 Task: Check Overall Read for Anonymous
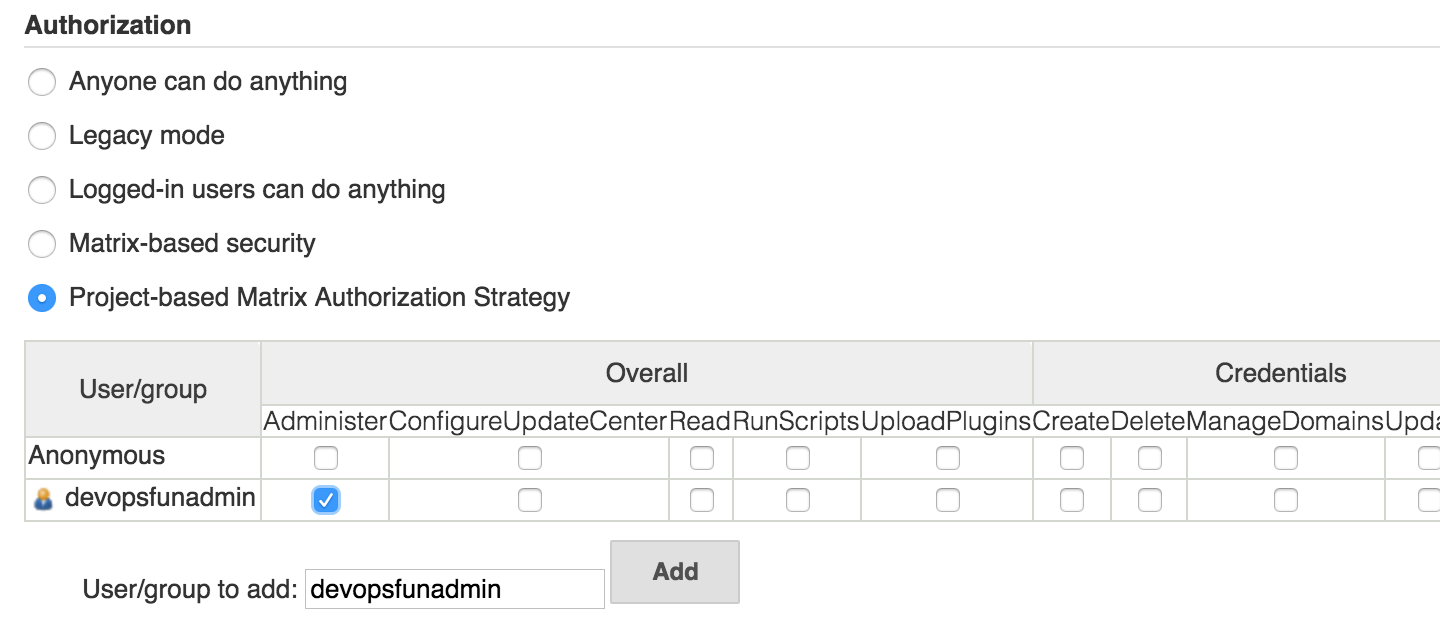pos(702,458)
